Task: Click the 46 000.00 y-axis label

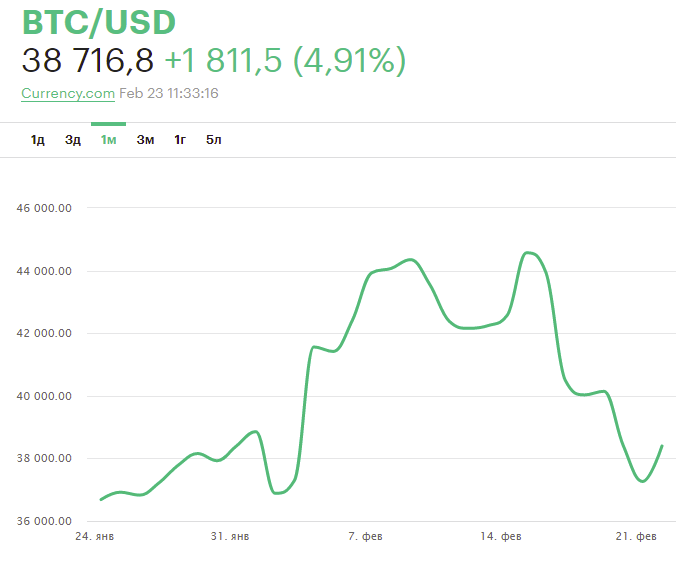Action: click(x=45, y=208)
